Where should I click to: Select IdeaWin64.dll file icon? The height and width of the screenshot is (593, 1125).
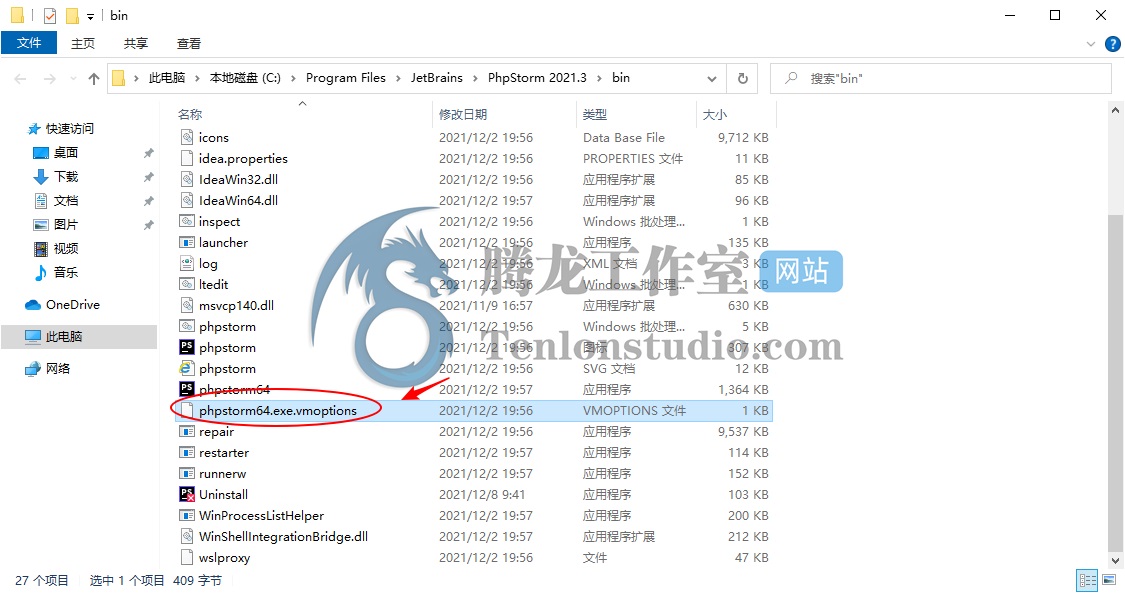187,200
